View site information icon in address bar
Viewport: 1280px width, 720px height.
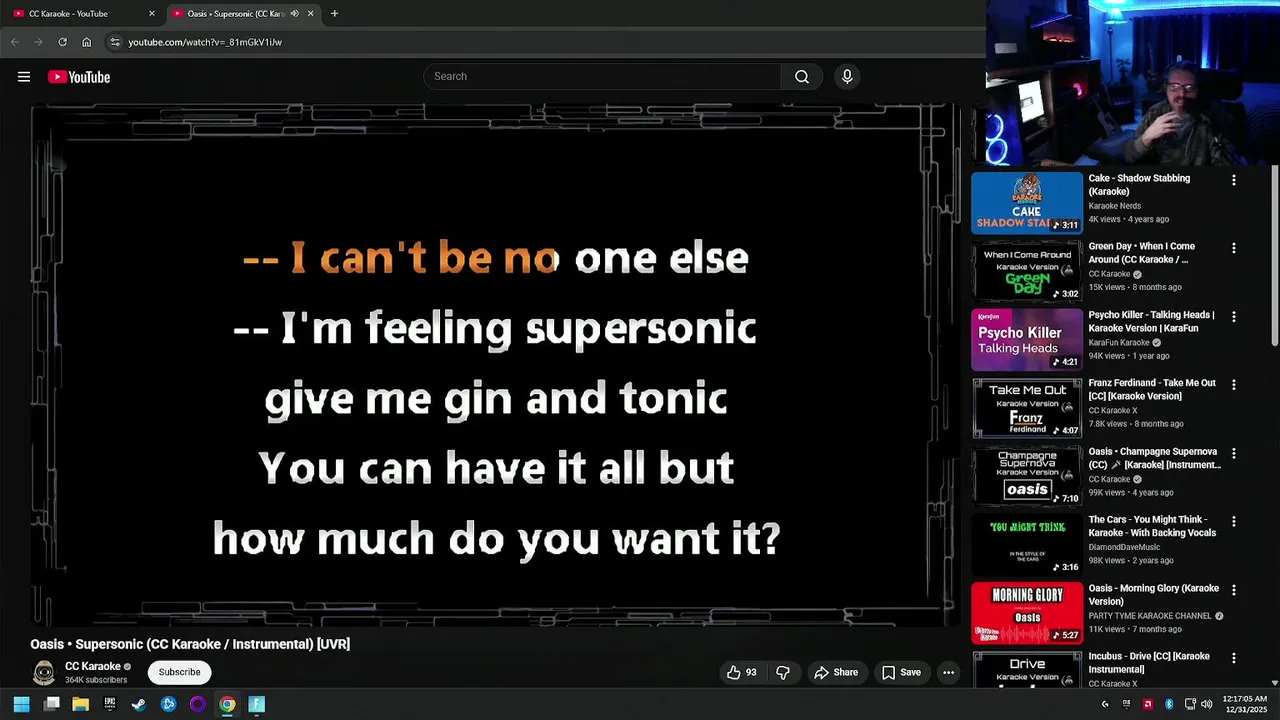pyautogui.click(x=115, y=42)
